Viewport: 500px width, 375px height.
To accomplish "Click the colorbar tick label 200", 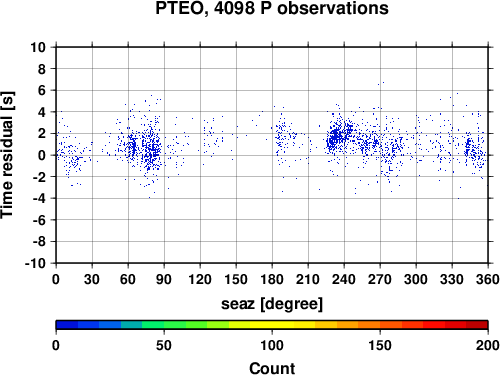I will click(487, 345).
